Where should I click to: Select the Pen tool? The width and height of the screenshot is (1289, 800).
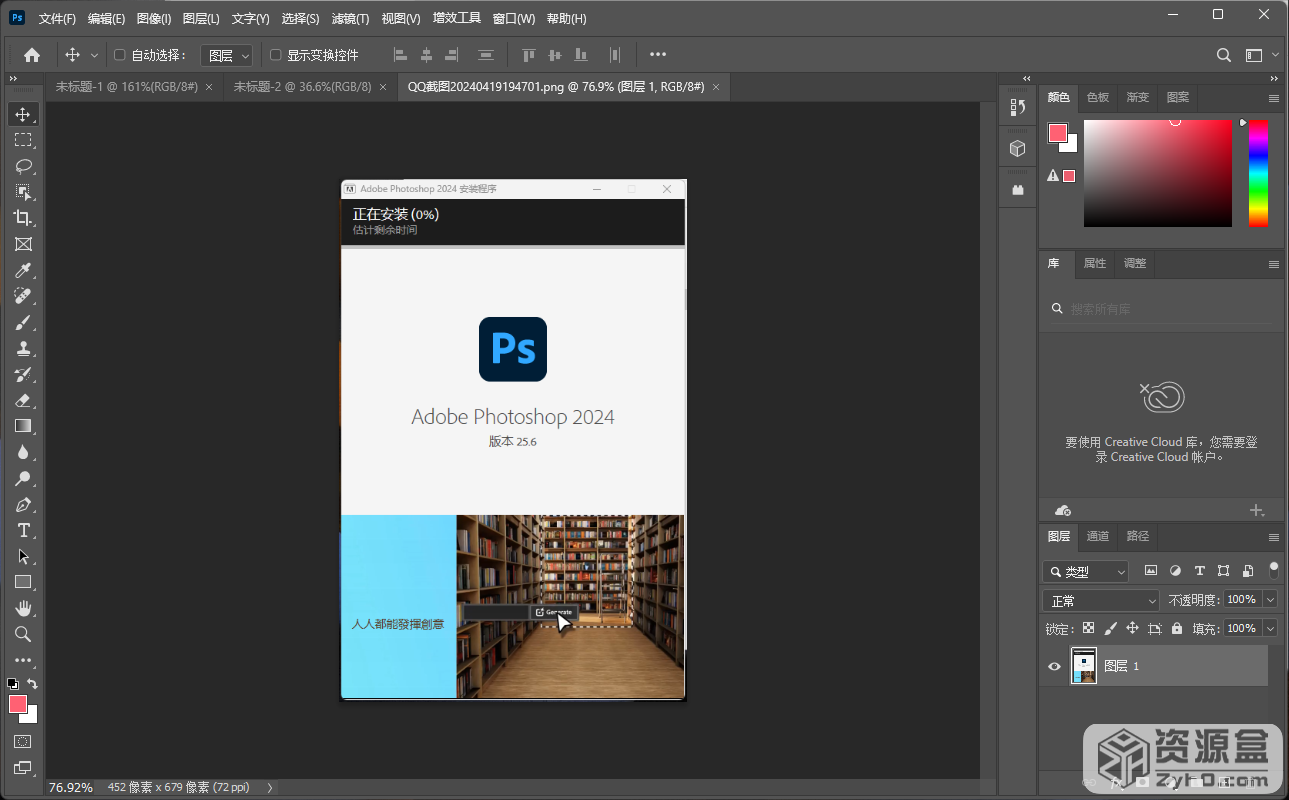tap(23, 504)
